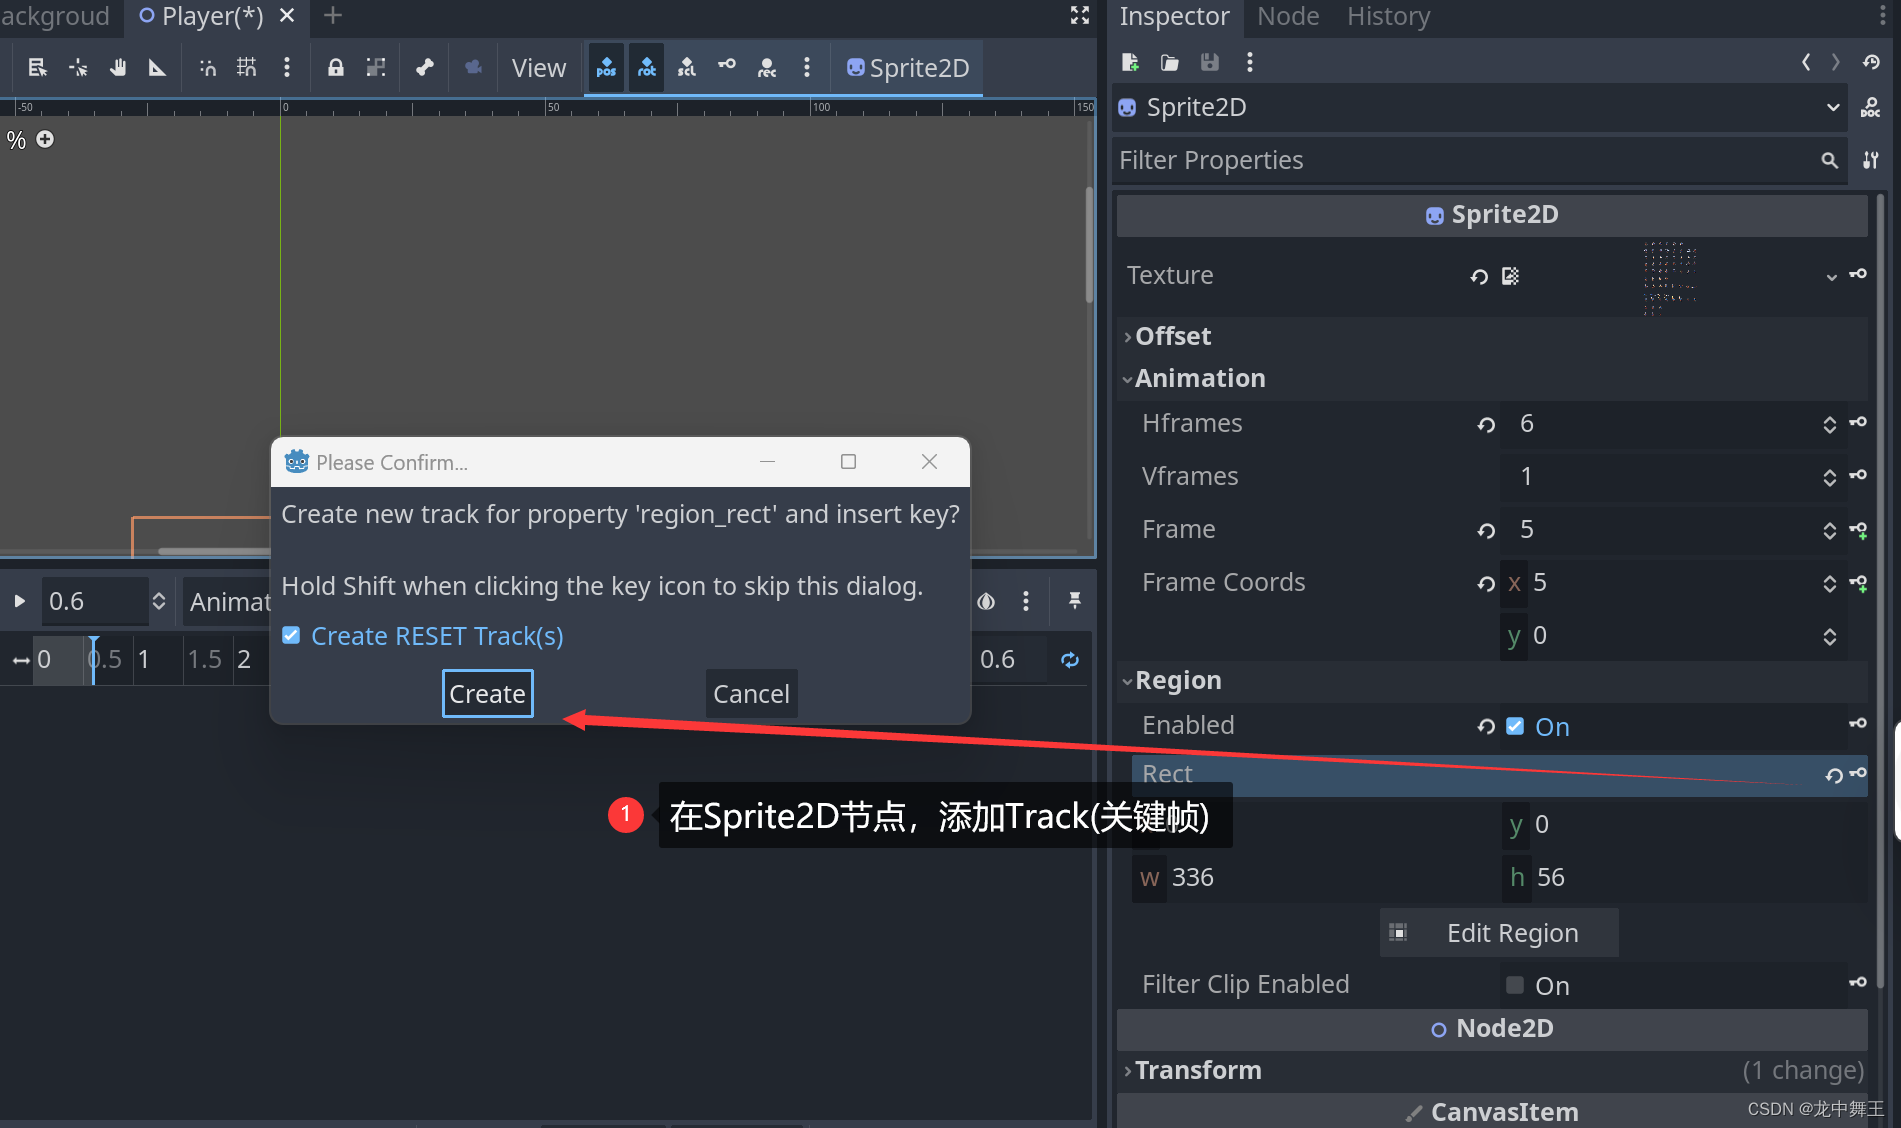Open inspector property tools menu
This screenshot has height=1128, width=1901.
pyautogui.click(x=1870, y=160)
